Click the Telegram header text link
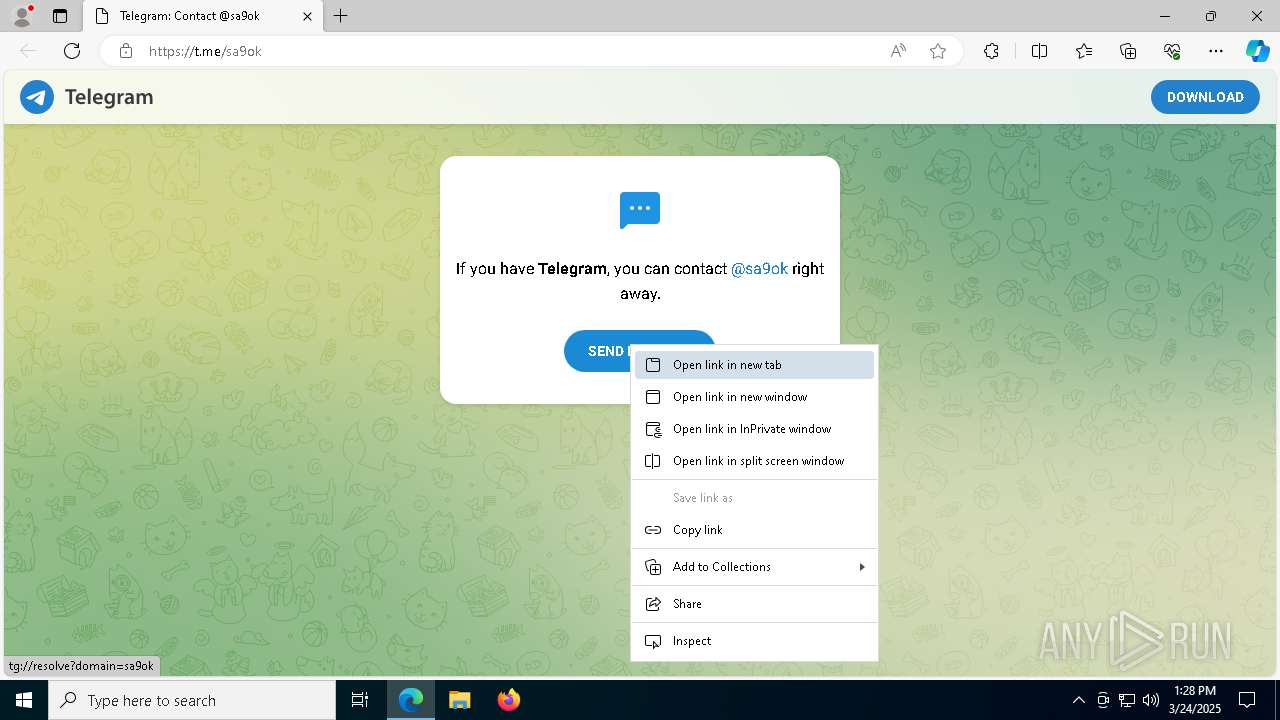Screen dimensions: 1280x720 coord(109,97)
